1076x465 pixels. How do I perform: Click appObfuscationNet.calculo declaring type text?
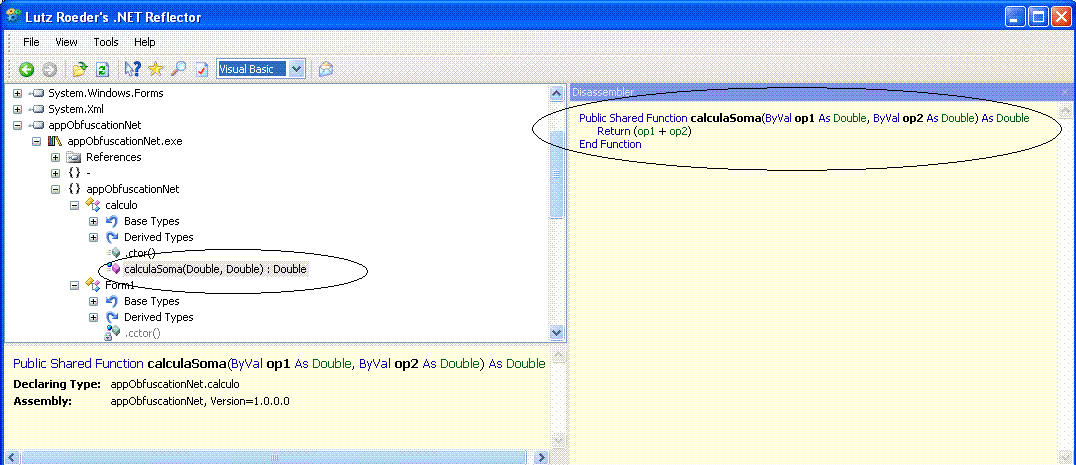point(175,384)
